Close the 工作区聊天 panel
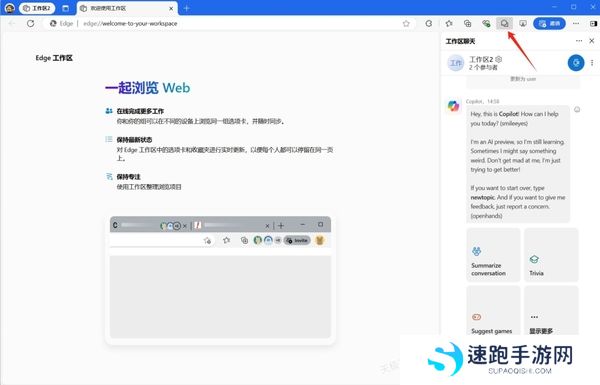This screenshot has width=600, height=385. pyautogui.click(x=592, y=41)
